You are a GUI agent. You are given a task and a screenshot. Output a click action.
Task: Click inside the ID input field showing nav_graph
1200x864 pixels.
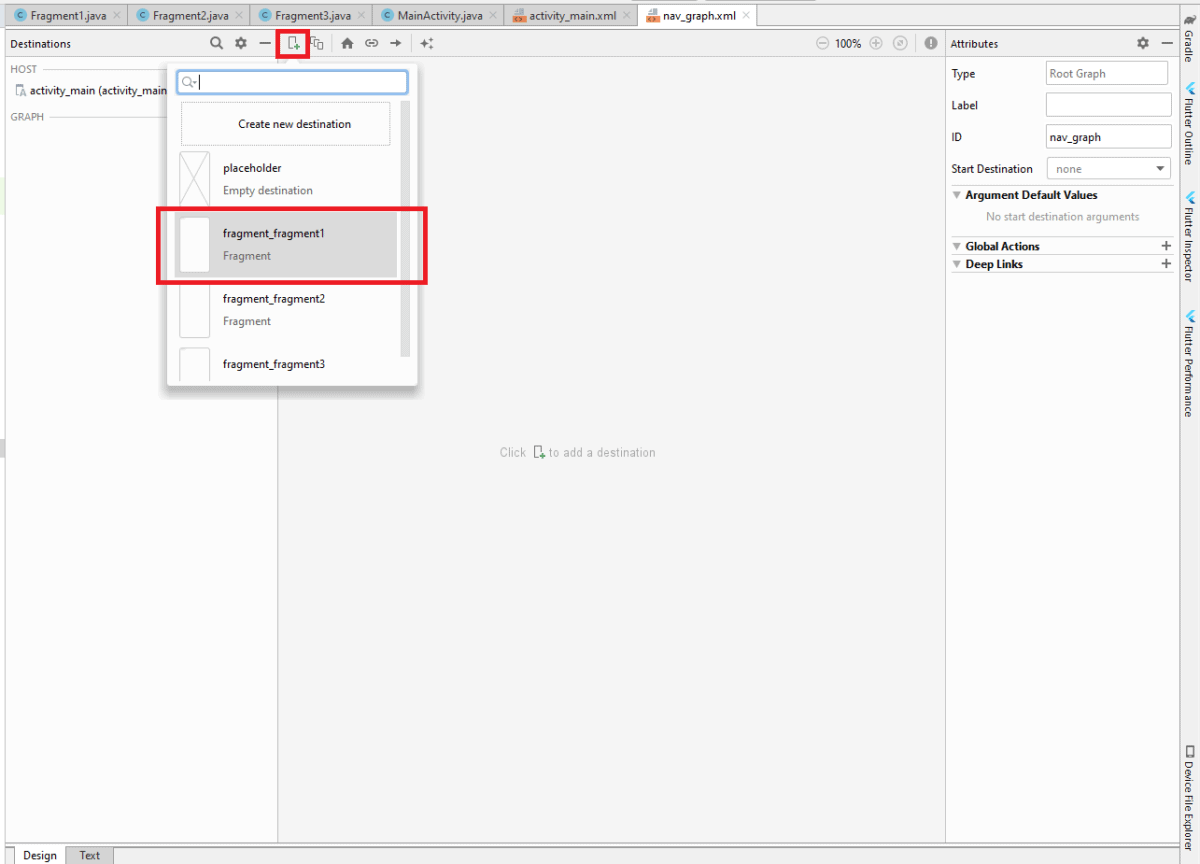(1108, 136)
